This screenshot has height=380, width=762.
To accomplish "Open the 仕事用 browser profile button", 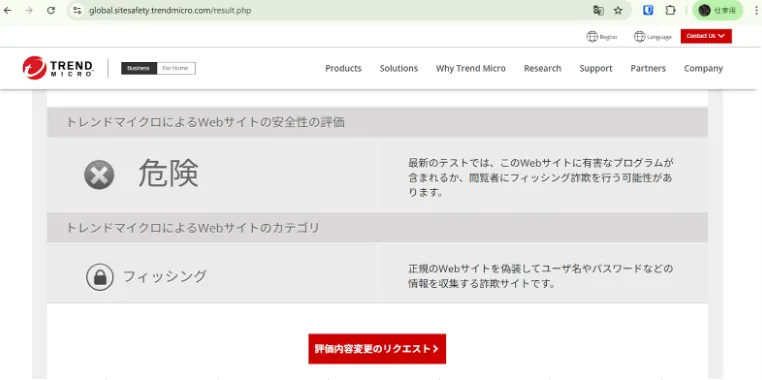I will pos(718,10).
